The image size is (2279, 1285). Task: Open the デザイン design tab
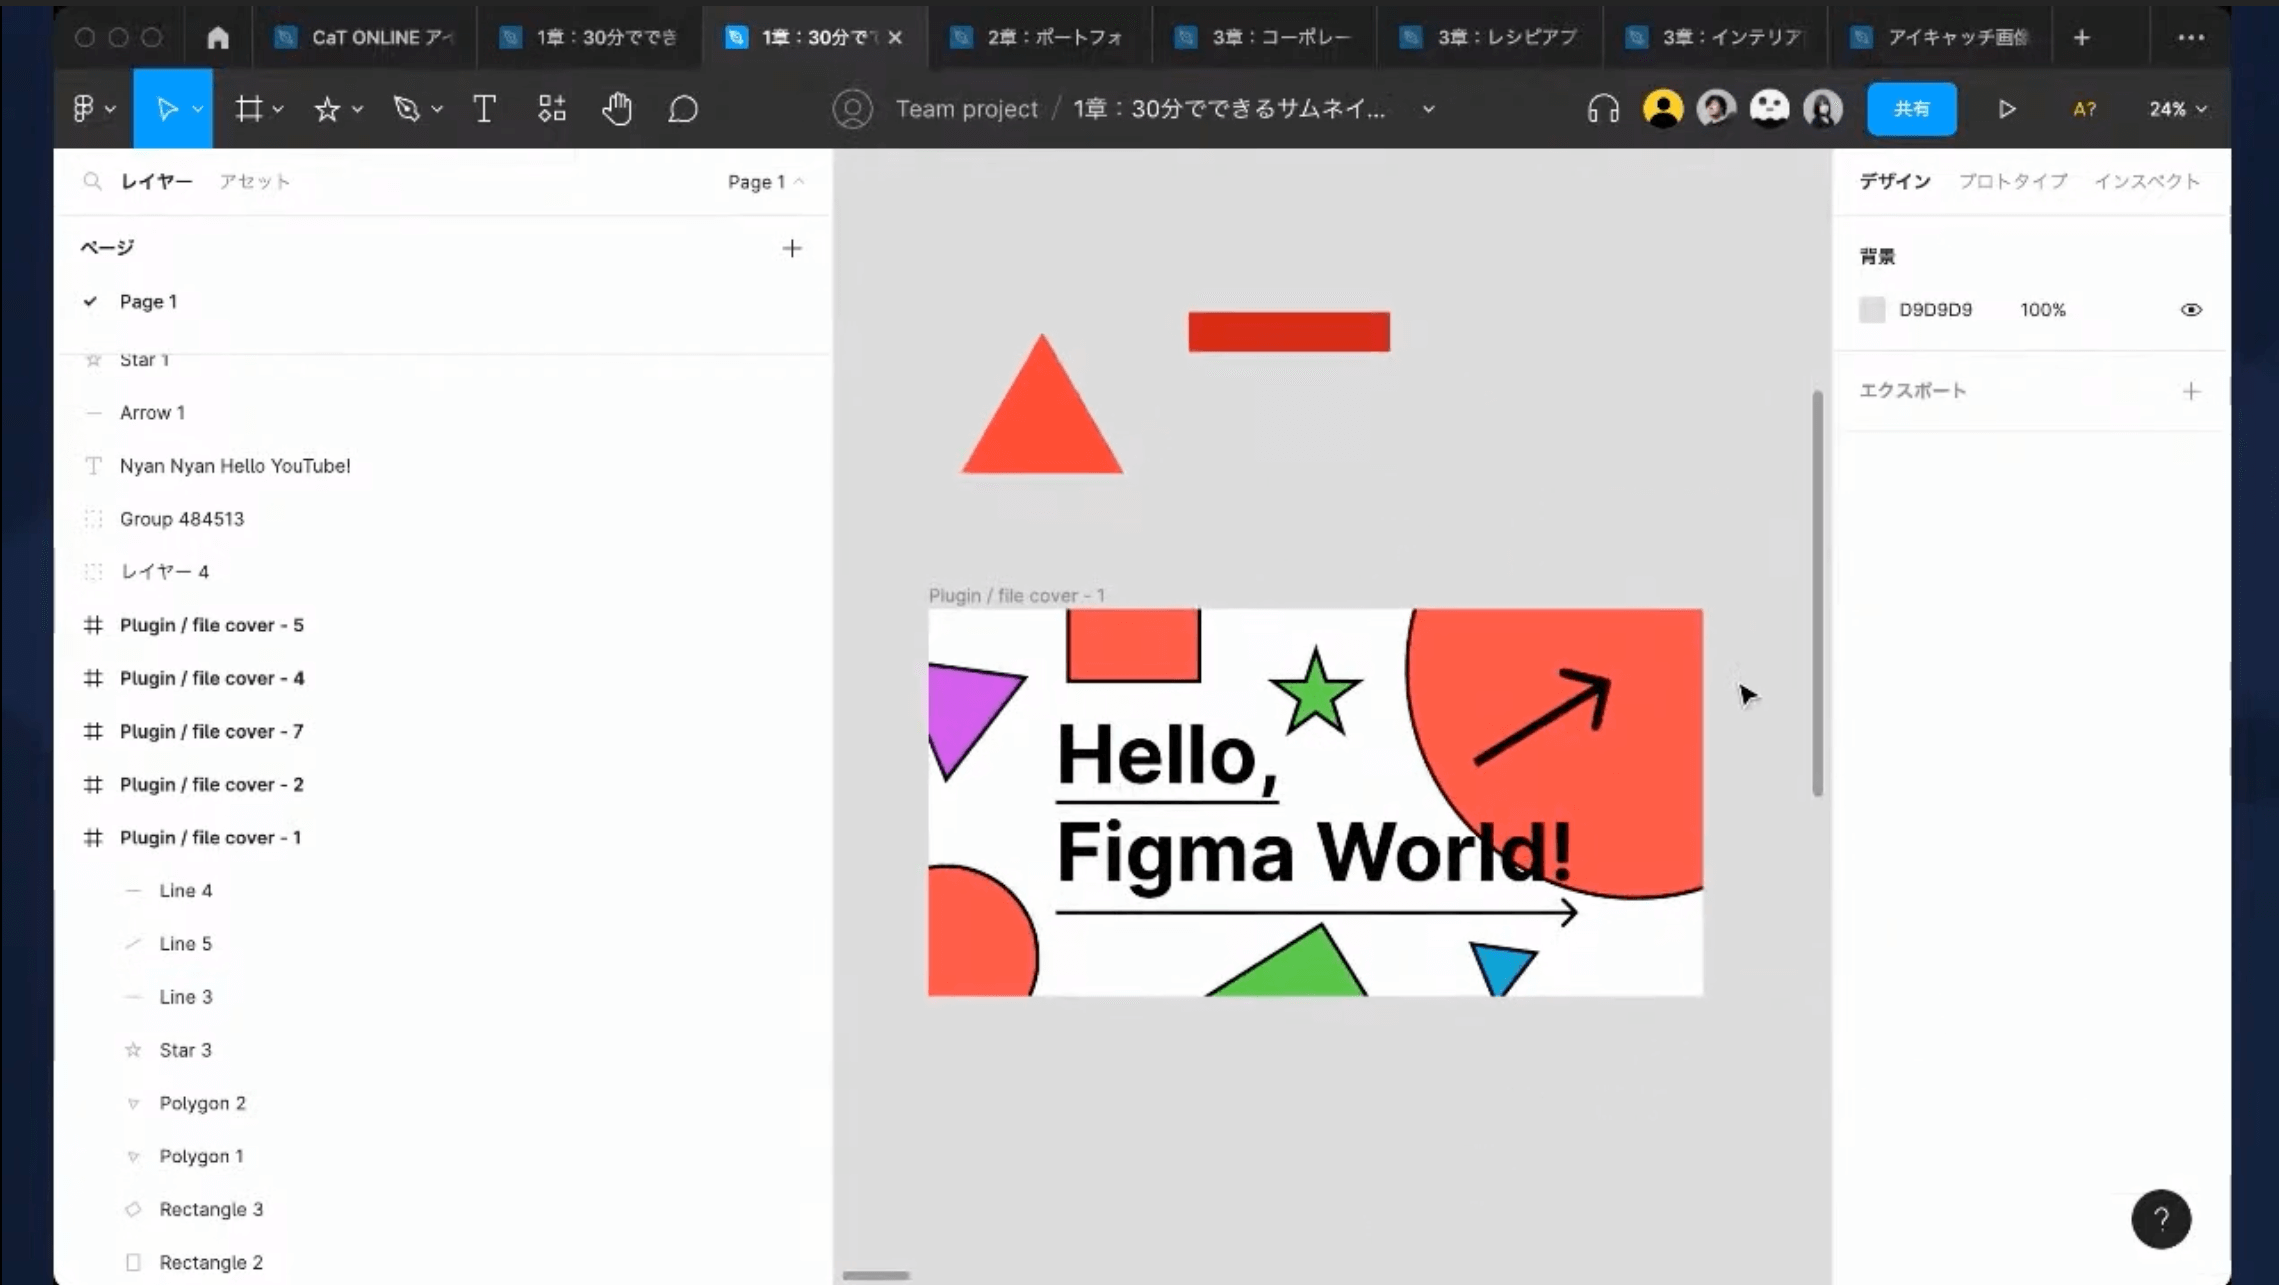[1894, 181]
